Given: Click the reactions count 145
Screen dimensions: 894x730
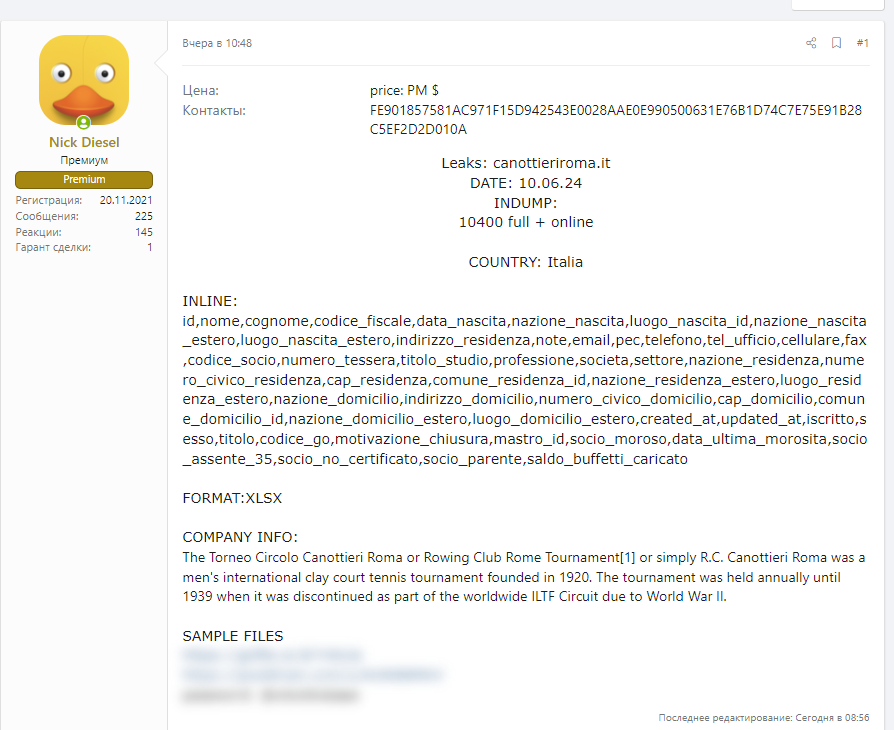Looking at the screenshot, I should (x=143, y=232).
